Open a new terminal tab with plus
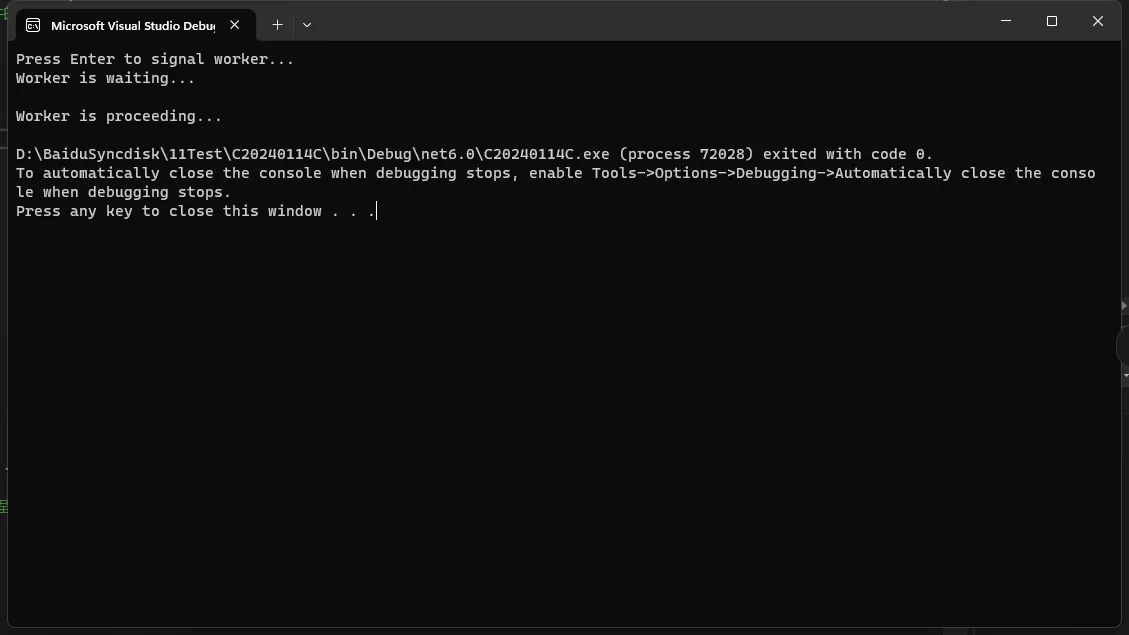Viewport: 1129px width, 635px height. (277, 24)
